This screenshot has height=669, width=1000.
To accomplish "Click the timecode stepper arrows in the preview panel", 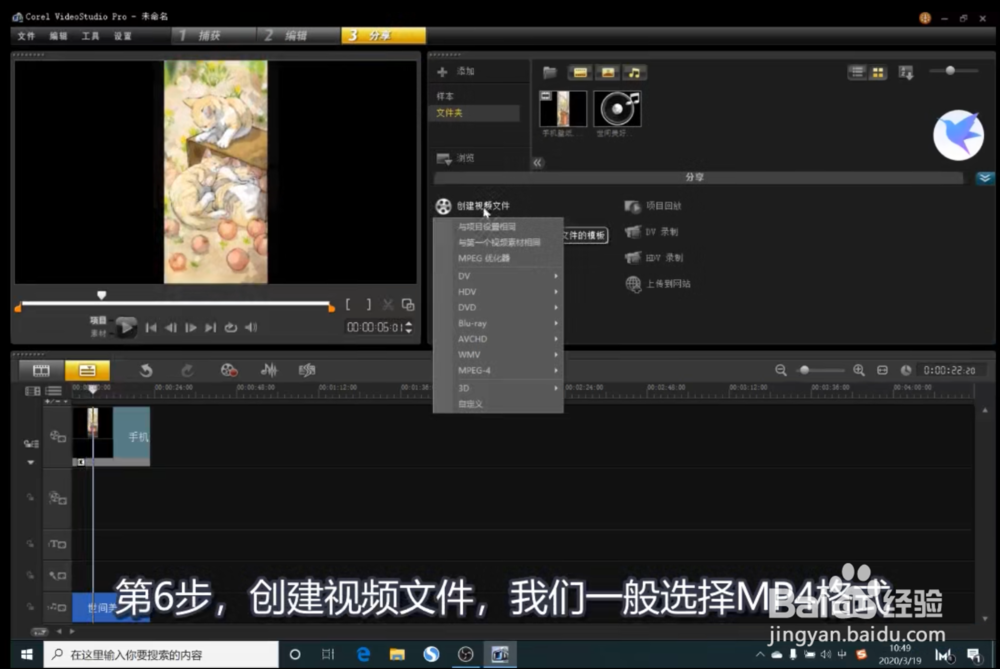I will (409, 327).
